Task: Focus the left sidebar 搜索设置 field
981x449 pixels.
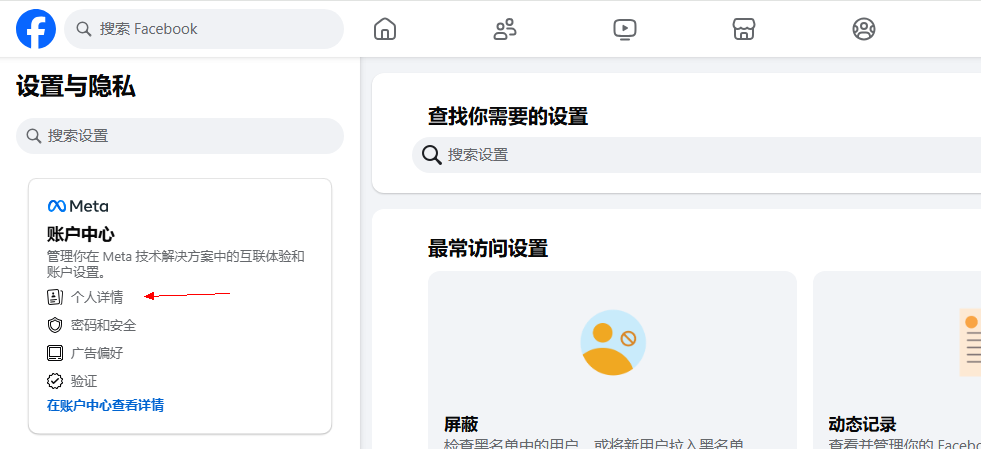Action: 180,136
